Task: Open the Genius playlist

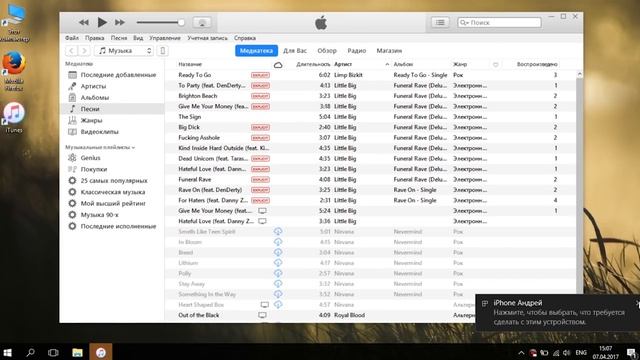Action: [x=112, y=158]
